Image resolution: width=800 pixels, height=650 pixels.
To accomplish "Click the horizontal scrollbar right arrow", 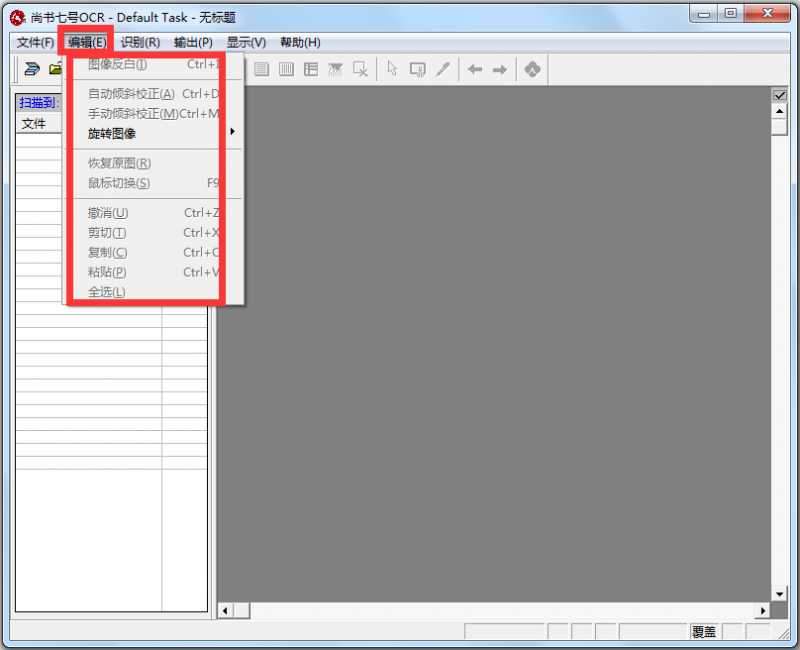I will pos(763,610).
